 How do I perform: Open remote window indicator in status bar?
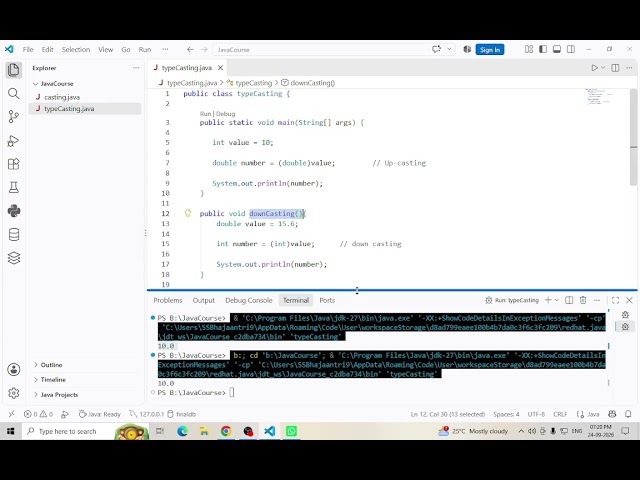pyautogui.click(x=11, y=414)
